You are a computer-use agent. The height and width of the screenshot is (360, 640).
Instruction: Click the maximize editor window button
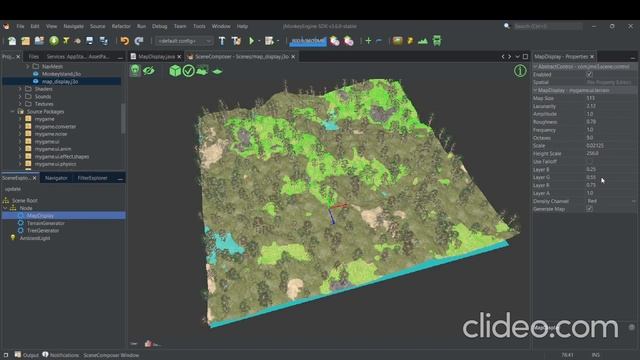[525, 57]
